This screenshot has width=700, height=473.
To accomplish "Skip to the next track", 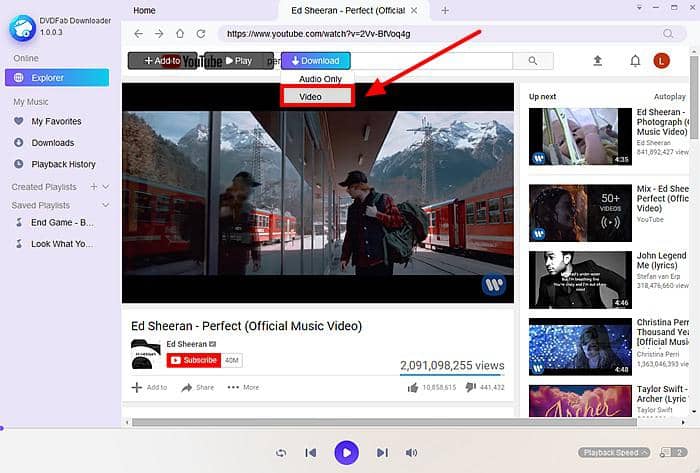I will tap(382, 453).
